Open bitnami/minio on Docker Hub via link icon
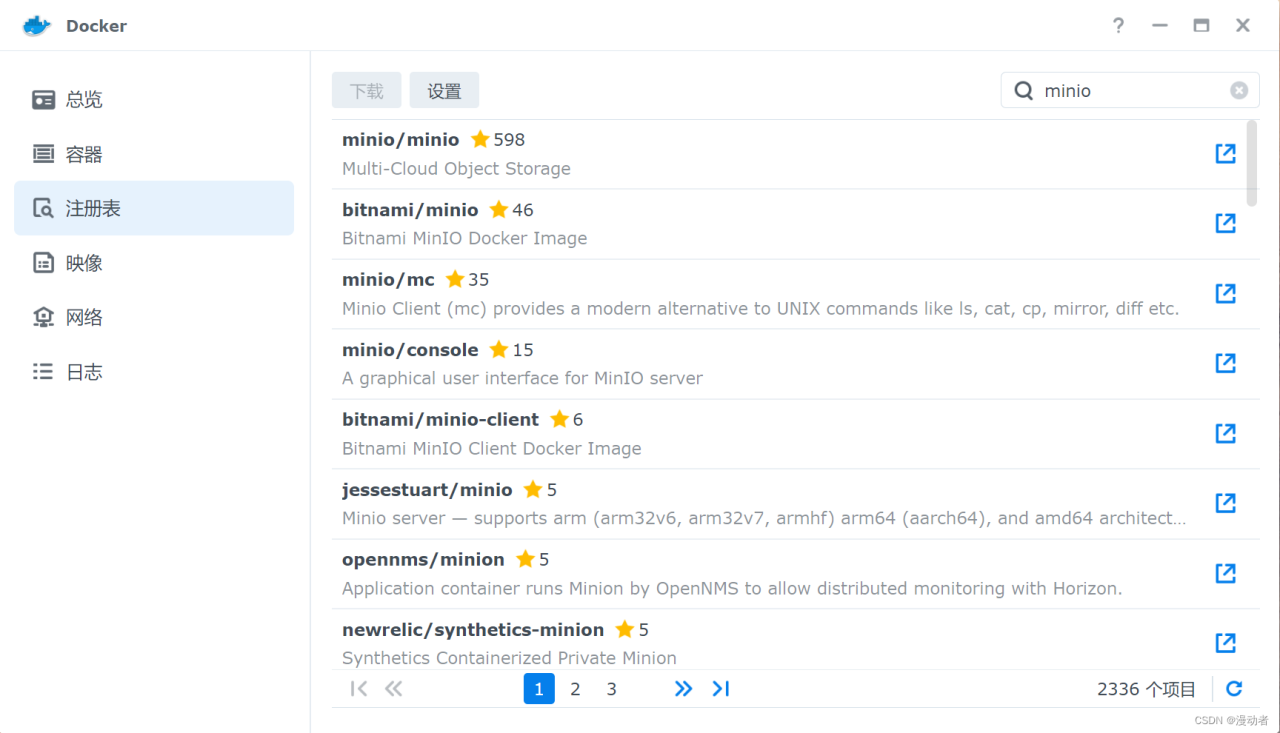 coord(1225,223)
